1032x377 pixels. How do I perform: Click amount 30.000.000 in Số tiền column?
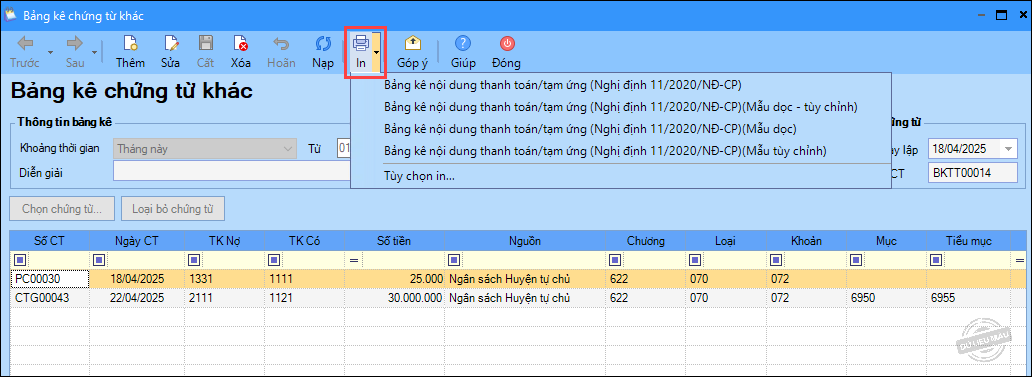[x=394, y=298]
